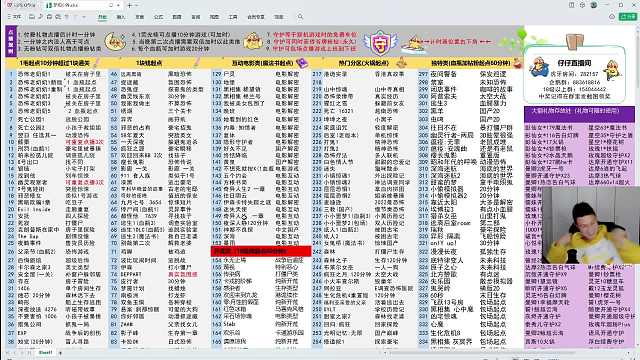Click the save icon in the quick toolbar
640x360 pixels.
[x=32, y=17]
